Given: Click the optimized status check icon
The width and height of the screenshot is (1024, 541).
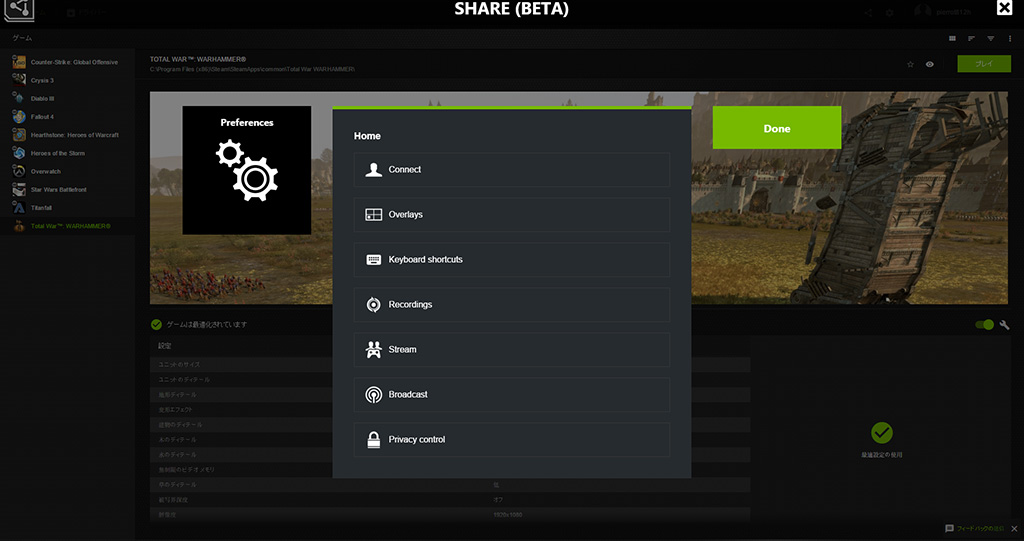Looking at the screenshot, I should pos(156,325).
